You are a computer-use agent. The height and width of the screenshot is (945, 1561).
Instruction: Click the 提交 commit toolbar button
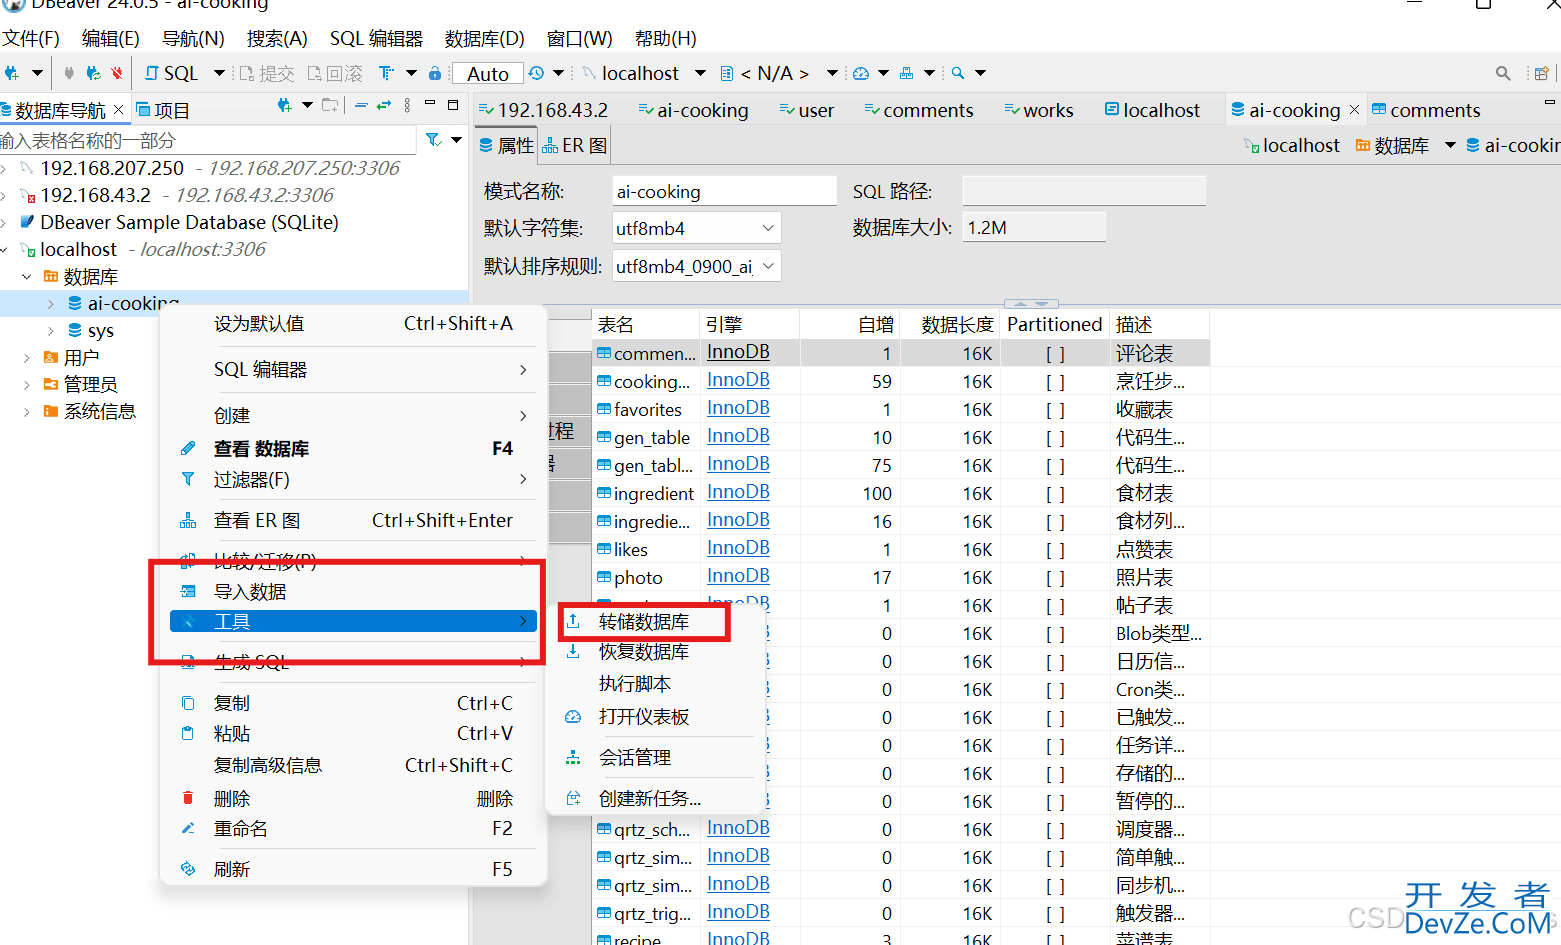(266, 73)
